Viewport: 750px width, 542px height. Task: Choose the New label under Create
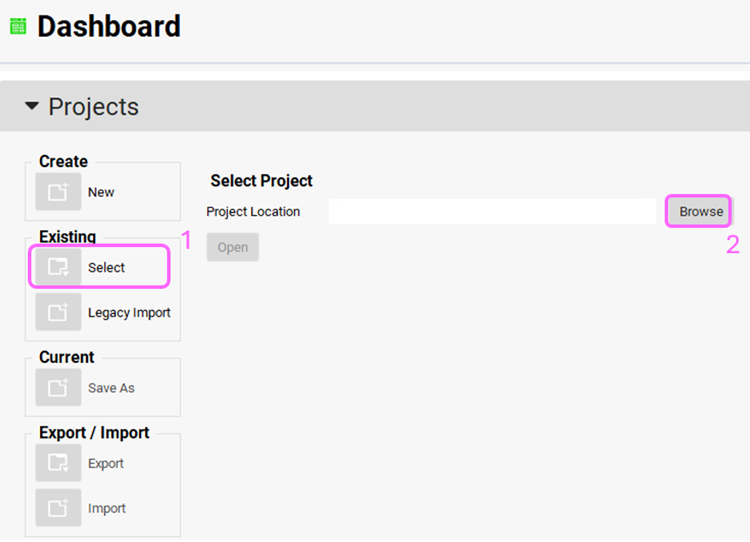[x=101, y=192]
